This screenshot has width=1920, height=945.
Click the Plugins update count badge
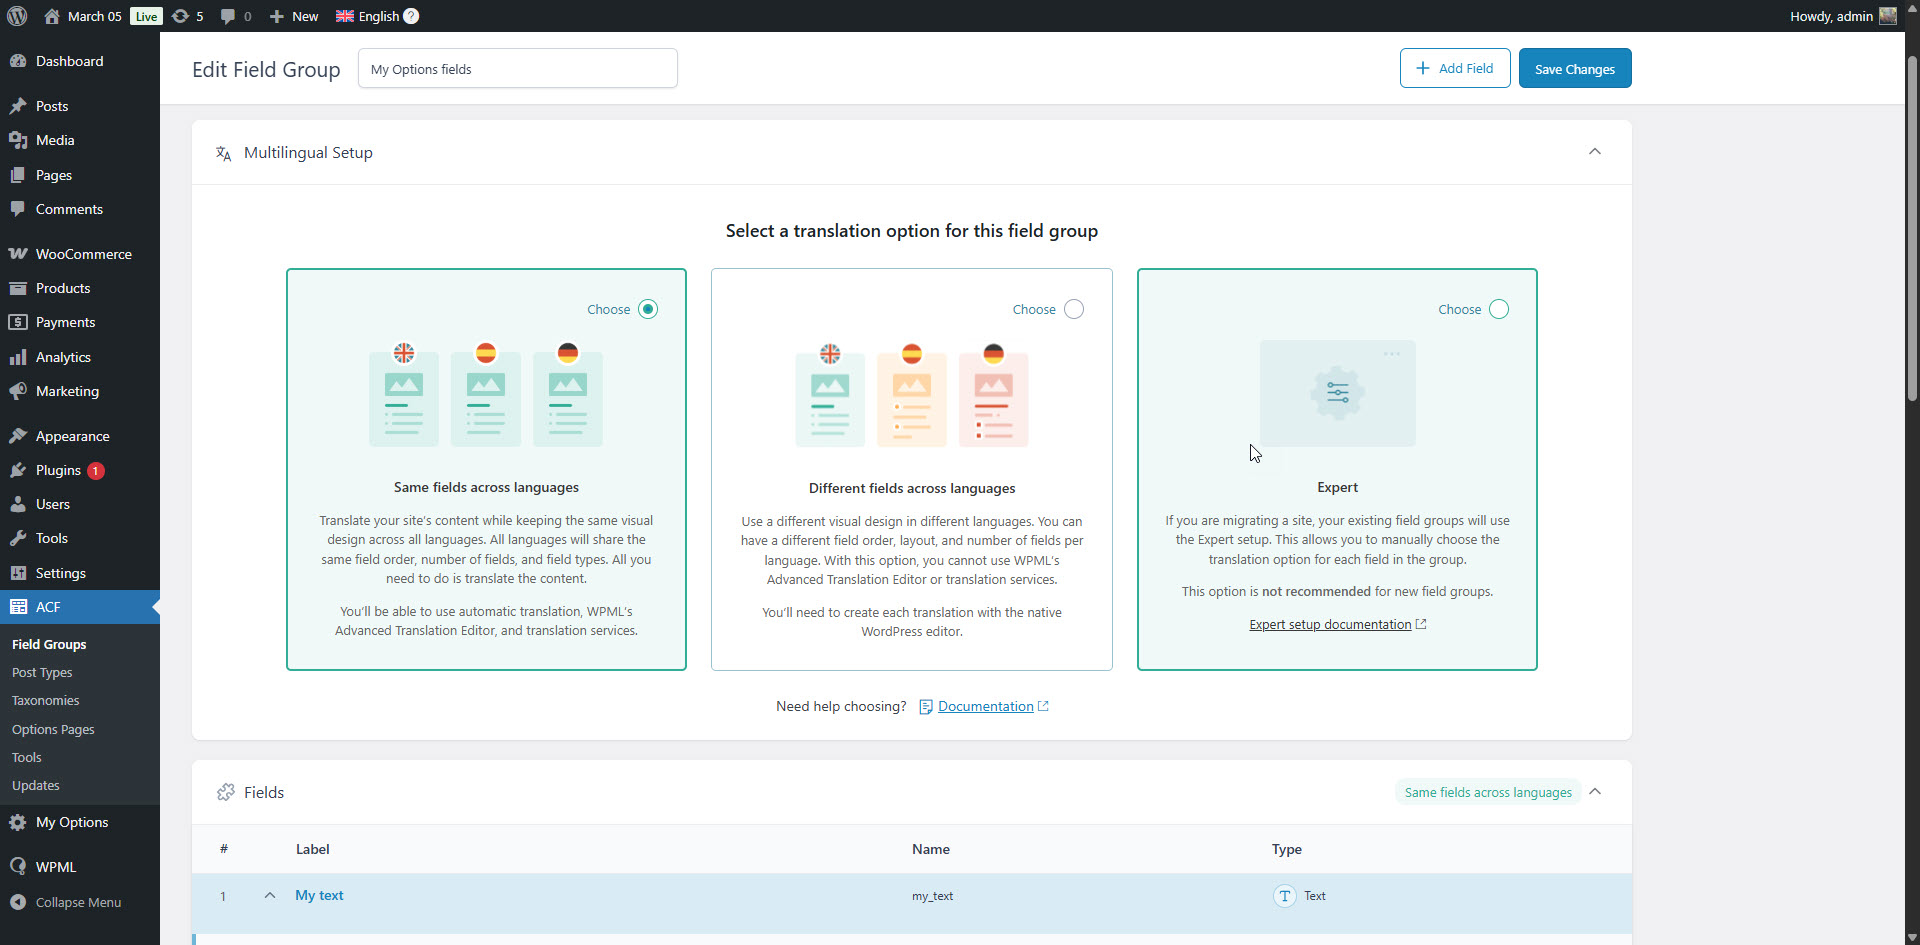96,470
